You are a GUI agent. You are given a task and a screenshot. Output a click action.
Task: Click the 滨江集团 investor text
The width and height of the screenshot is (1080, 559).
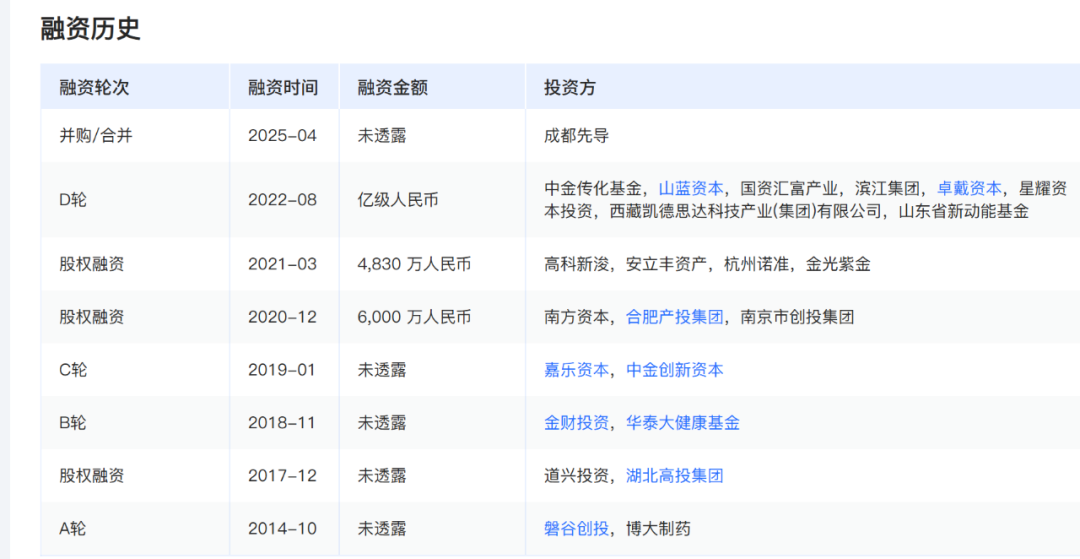888,189
